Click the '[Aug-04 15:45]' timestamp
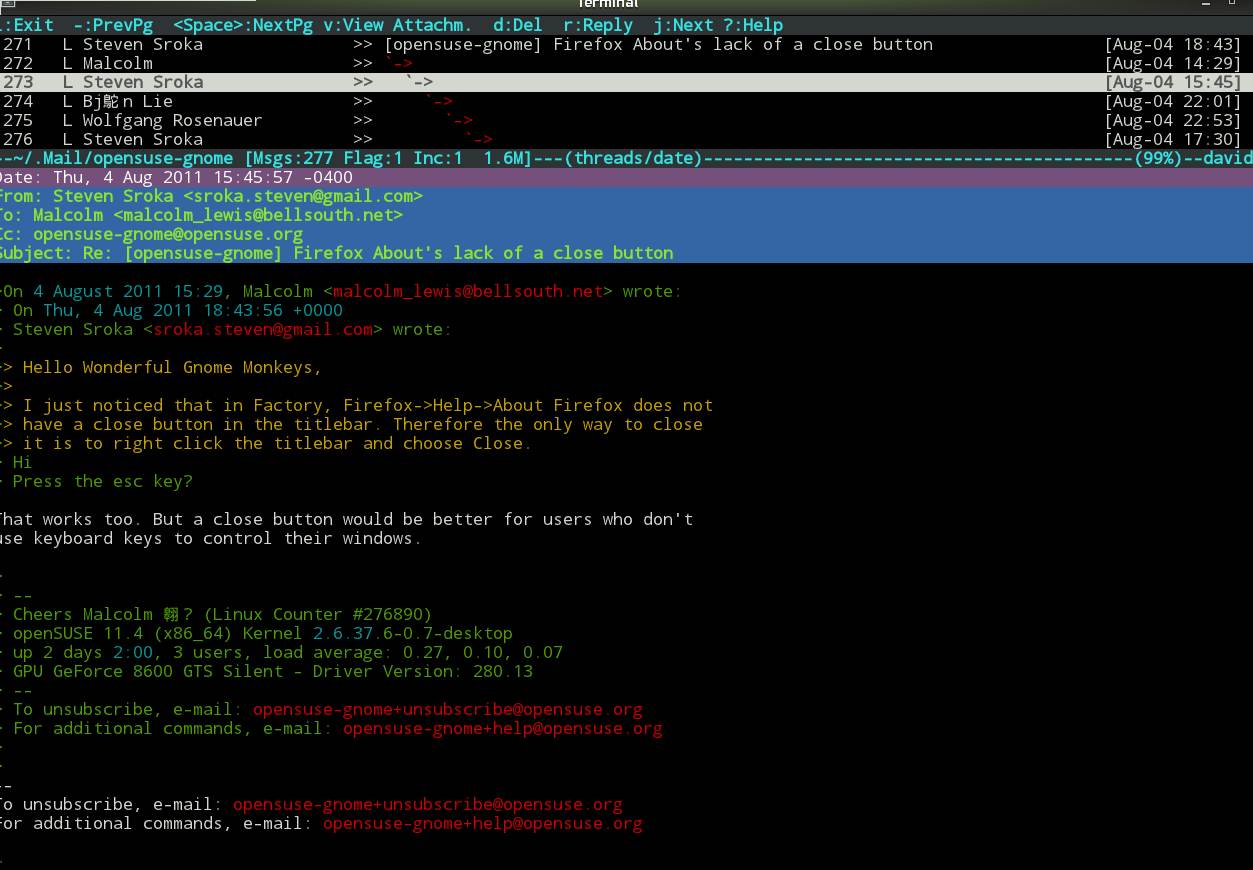 click(x=1173, y=82)
